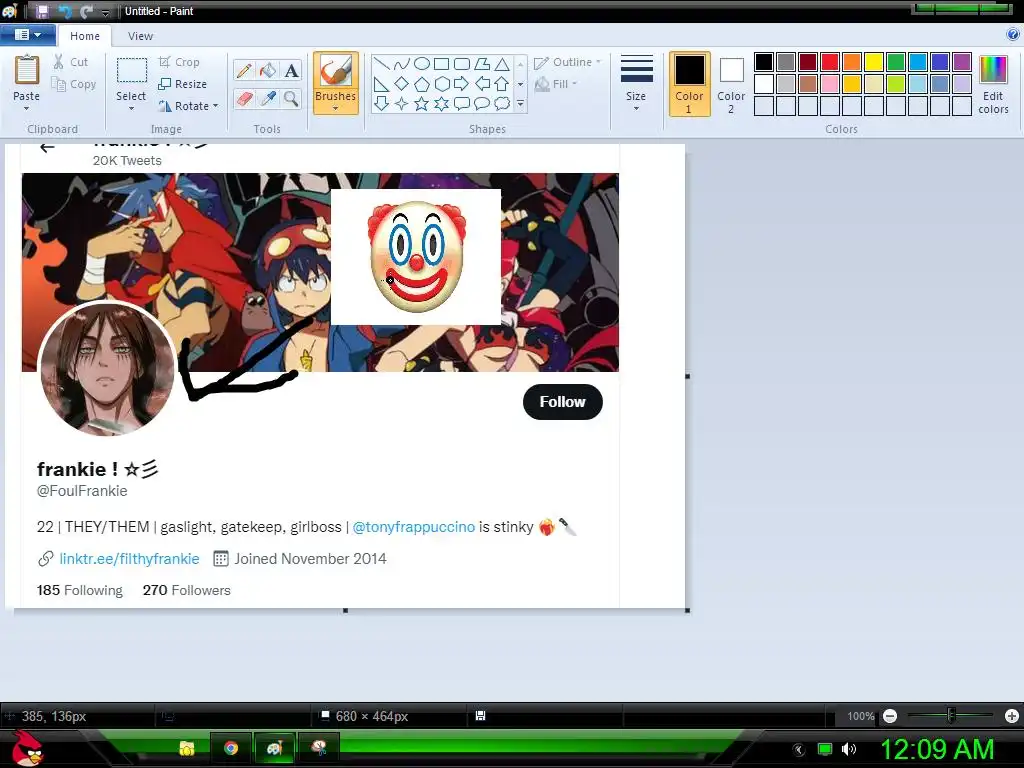Image resolution: width=1024 pixels, height=768 pixels.
Task: Click the Paste clipboard icon
Action: tap(27, 70)
